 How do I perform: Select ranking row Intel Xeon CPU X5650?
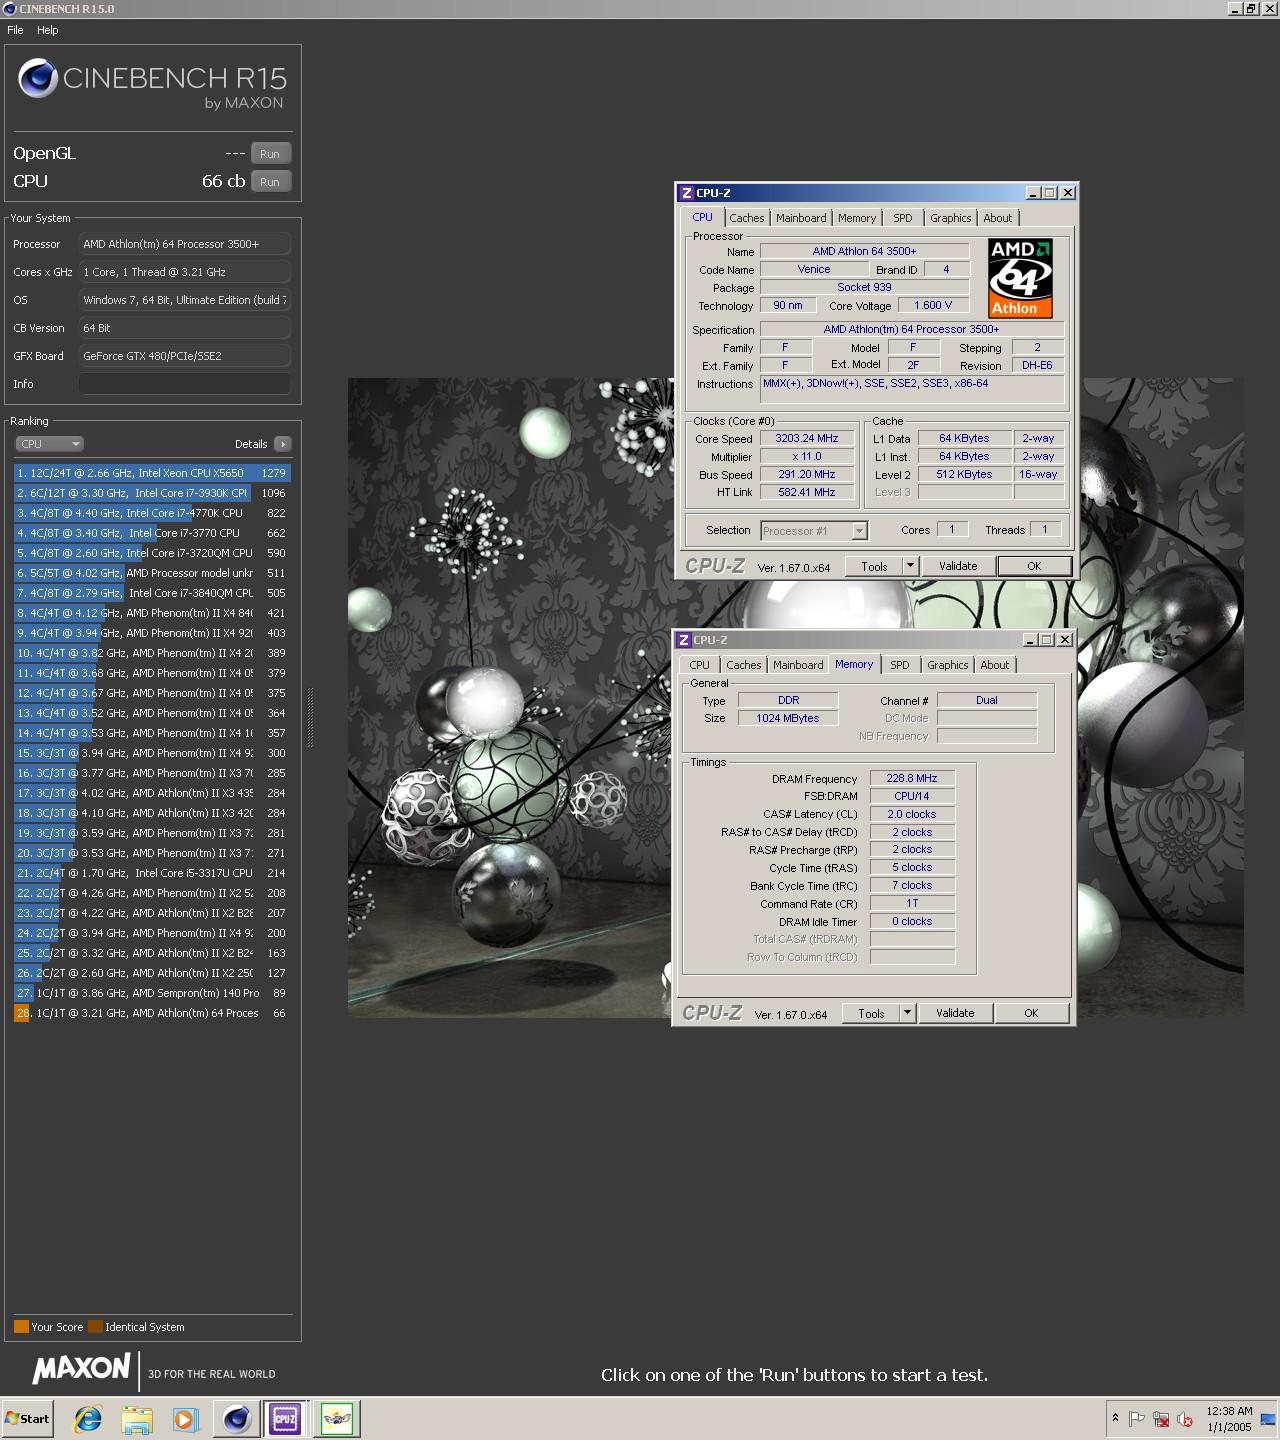(152, 473)
